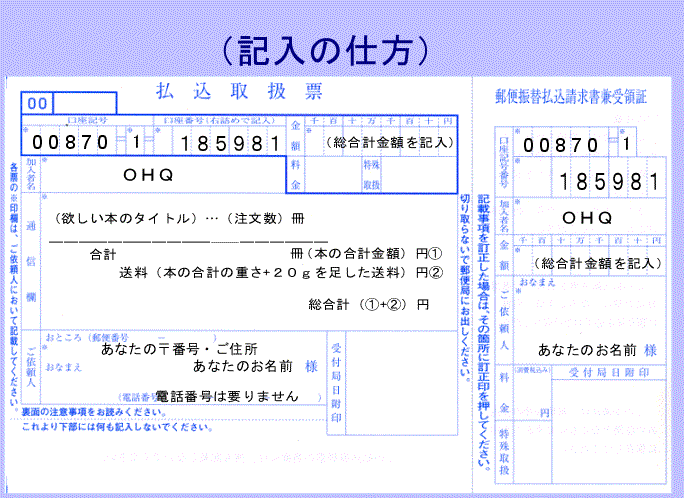Click the line (欲しい本のタイトル)…(注文数) 冊
684x498 pixels.
pyautogui.click(x=179, y=218)
